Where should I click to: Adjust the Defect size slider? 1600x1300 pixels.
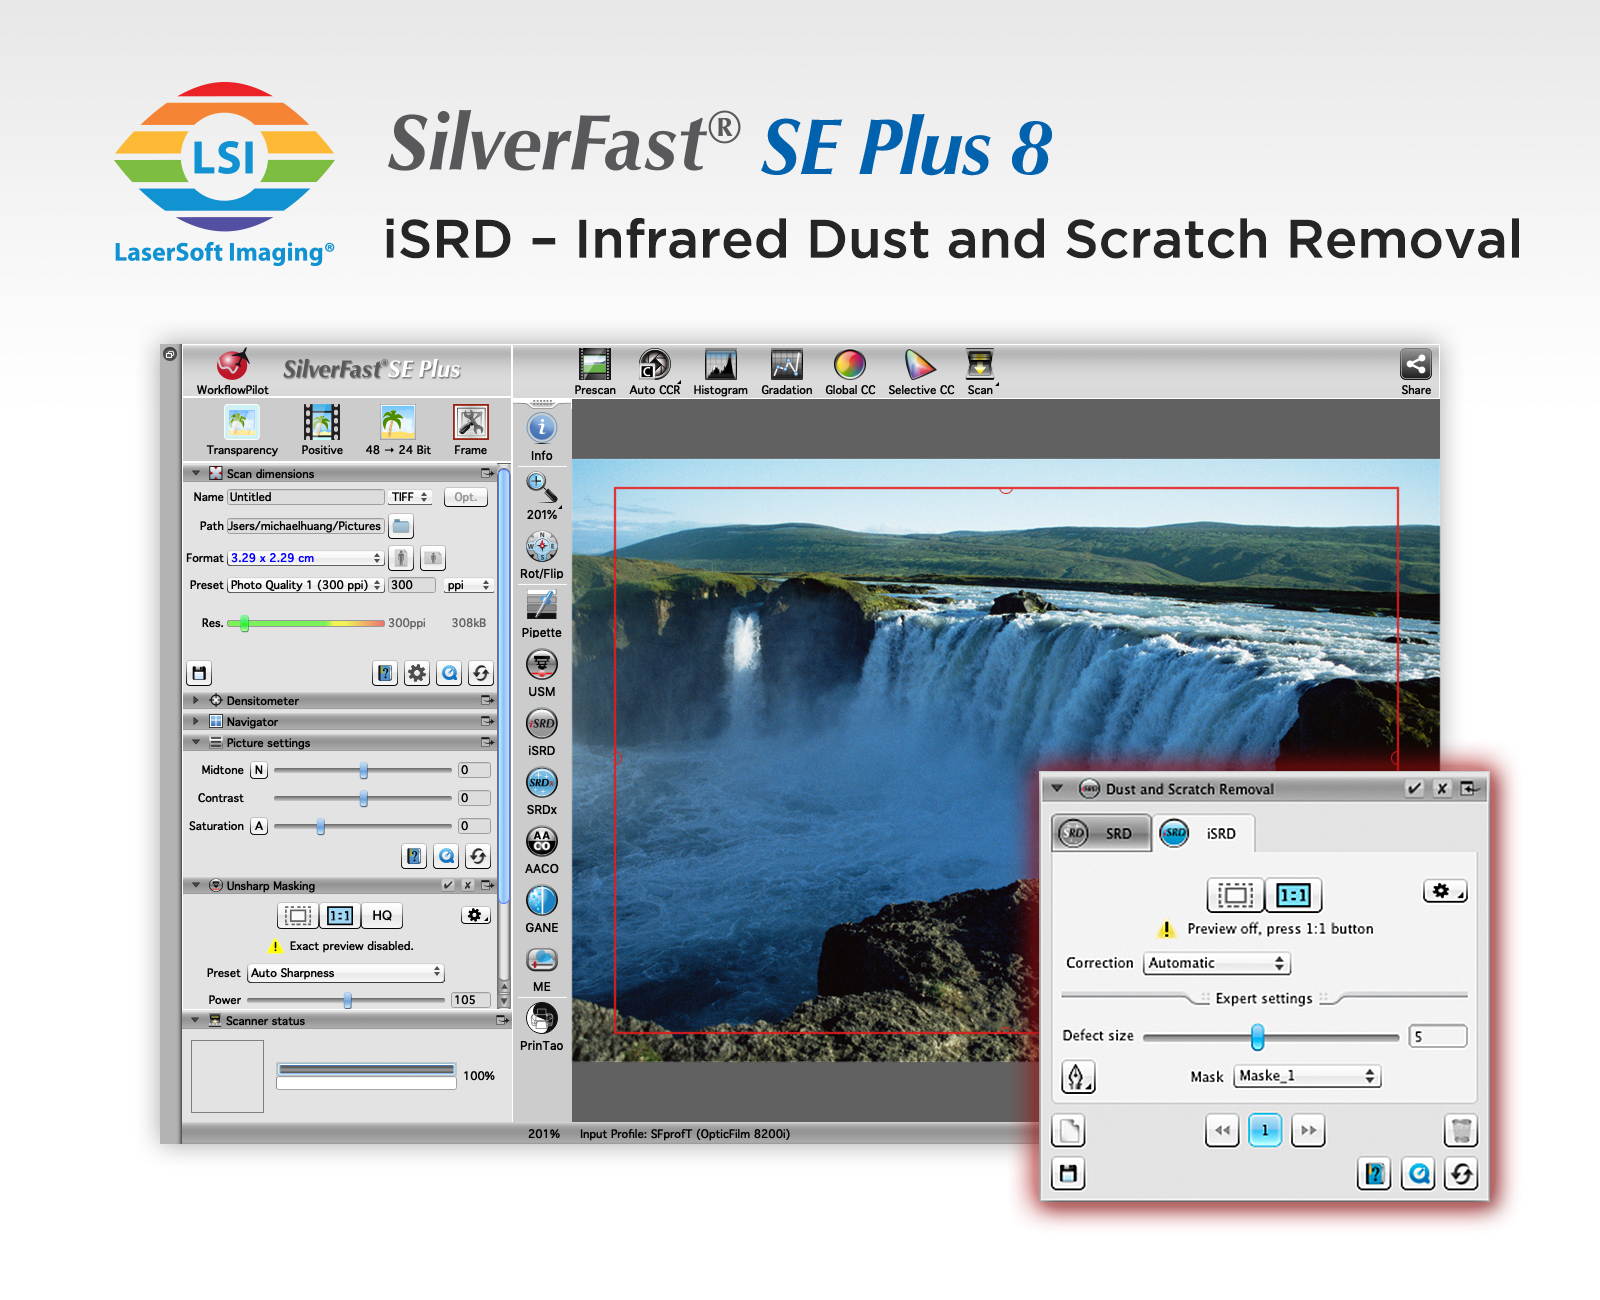(x=1257, y=1037)
